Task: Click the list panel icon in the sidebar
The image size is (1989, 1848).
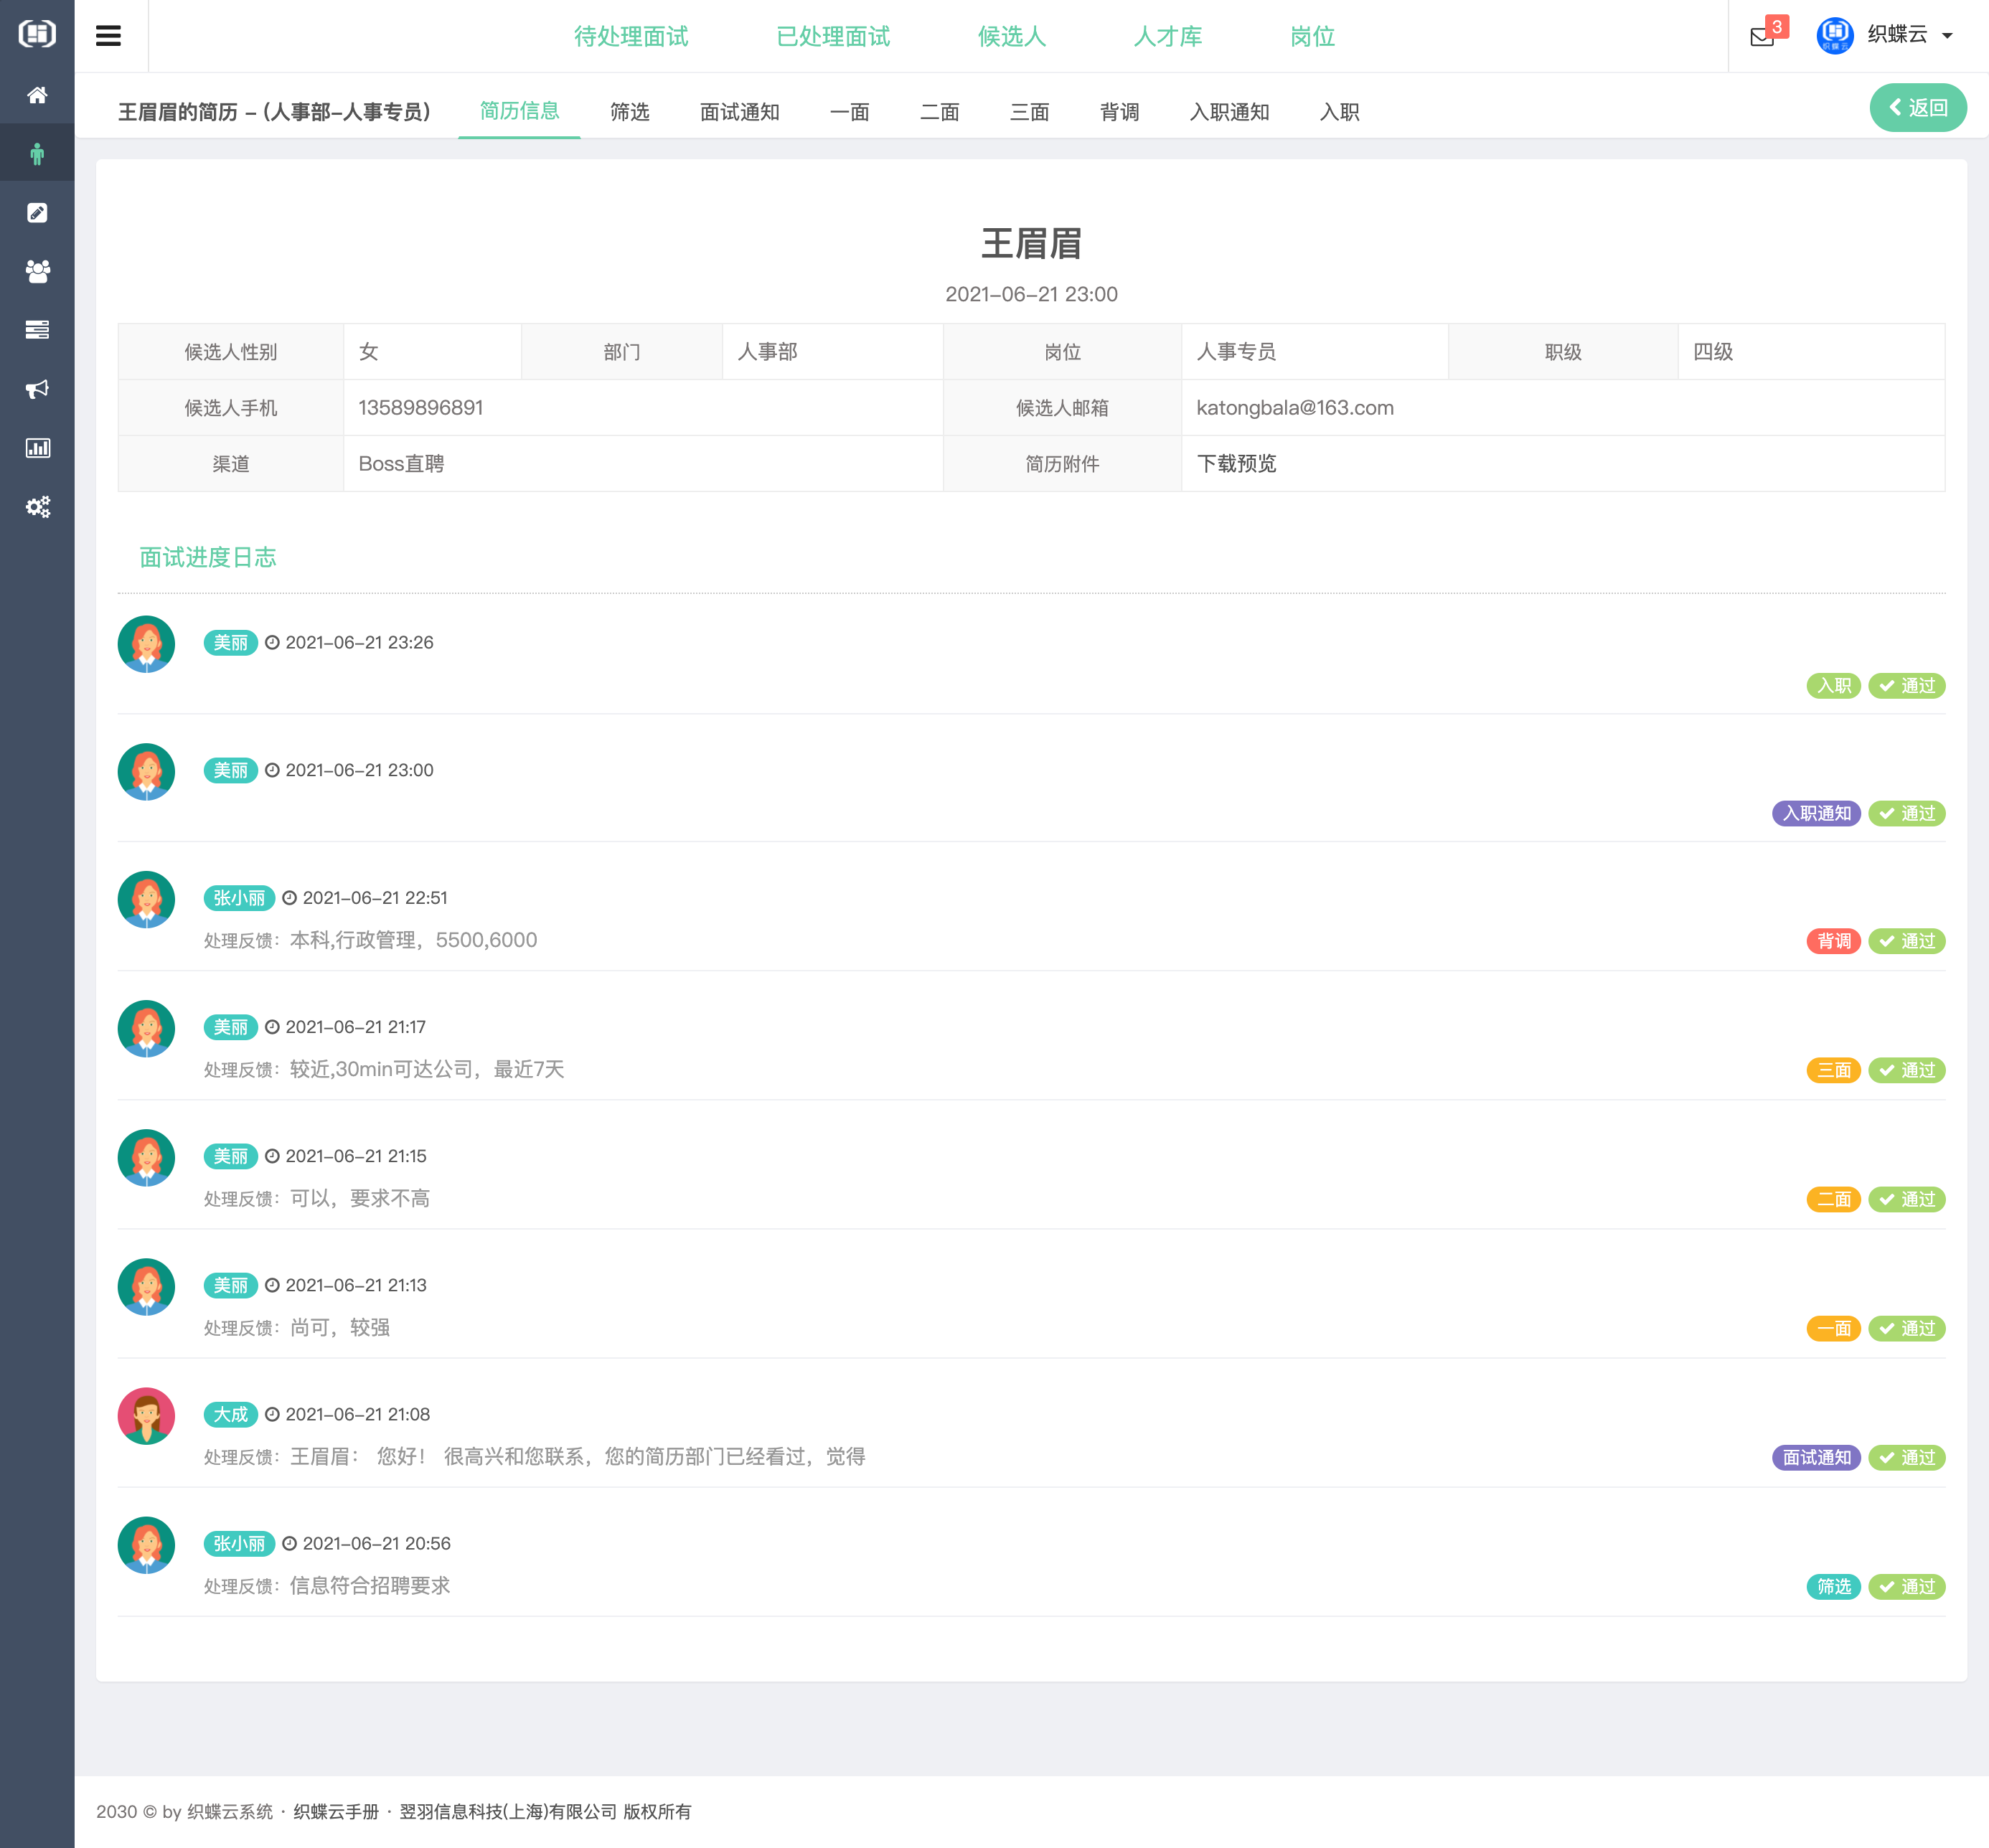Action: point(37,330)
